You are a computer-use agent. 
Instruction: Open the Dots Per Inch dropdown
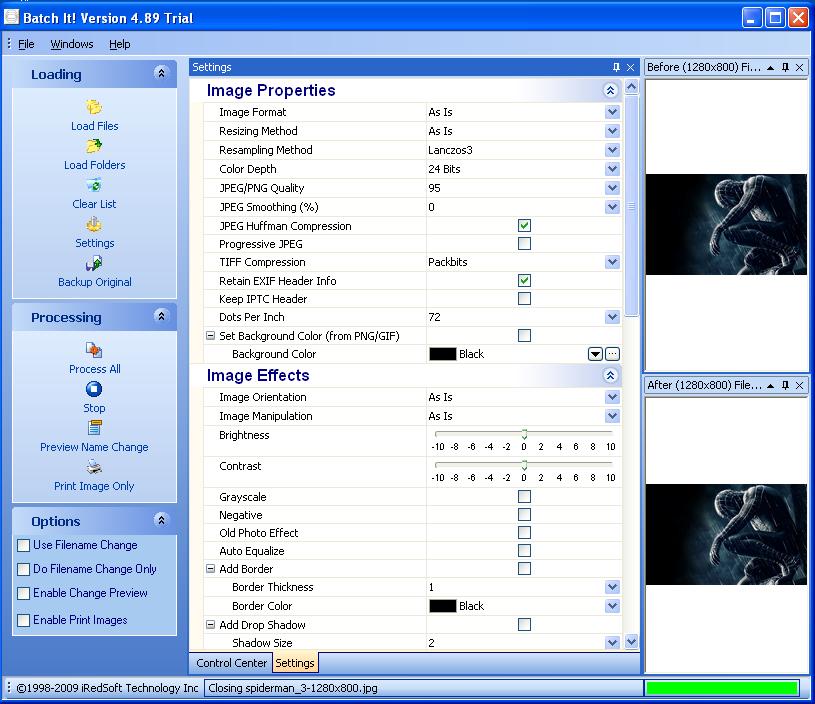[x=613, y=317]
